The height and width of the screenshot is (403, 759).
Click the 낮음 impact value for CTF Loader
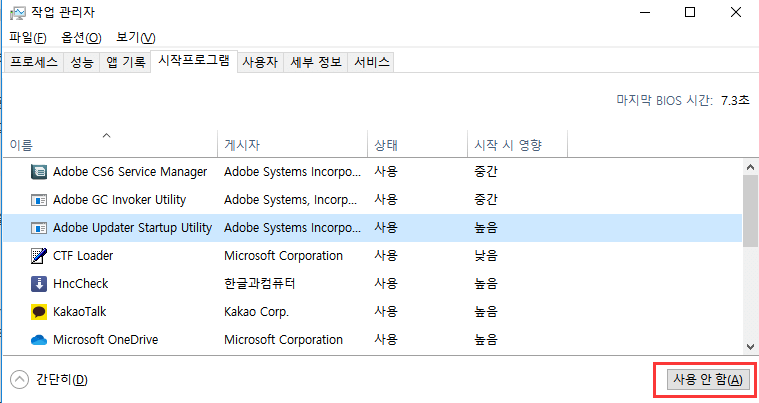click(486, 255)
